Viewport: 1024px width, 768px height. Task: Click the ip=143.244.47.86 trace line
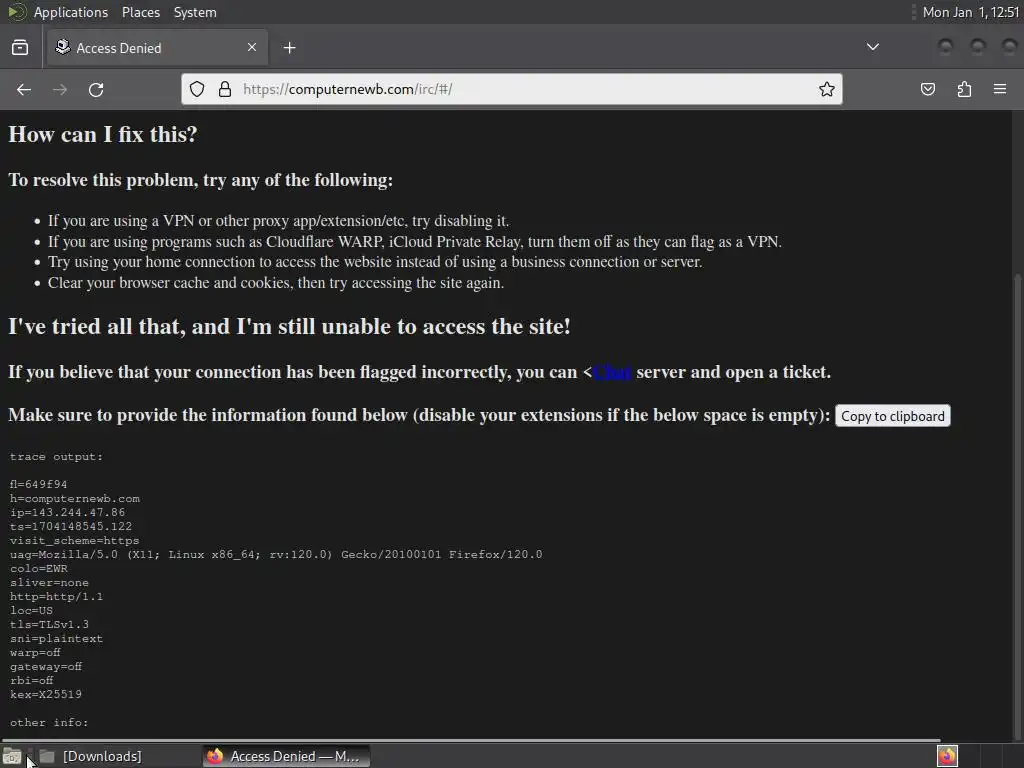click(x=67, y=513)
